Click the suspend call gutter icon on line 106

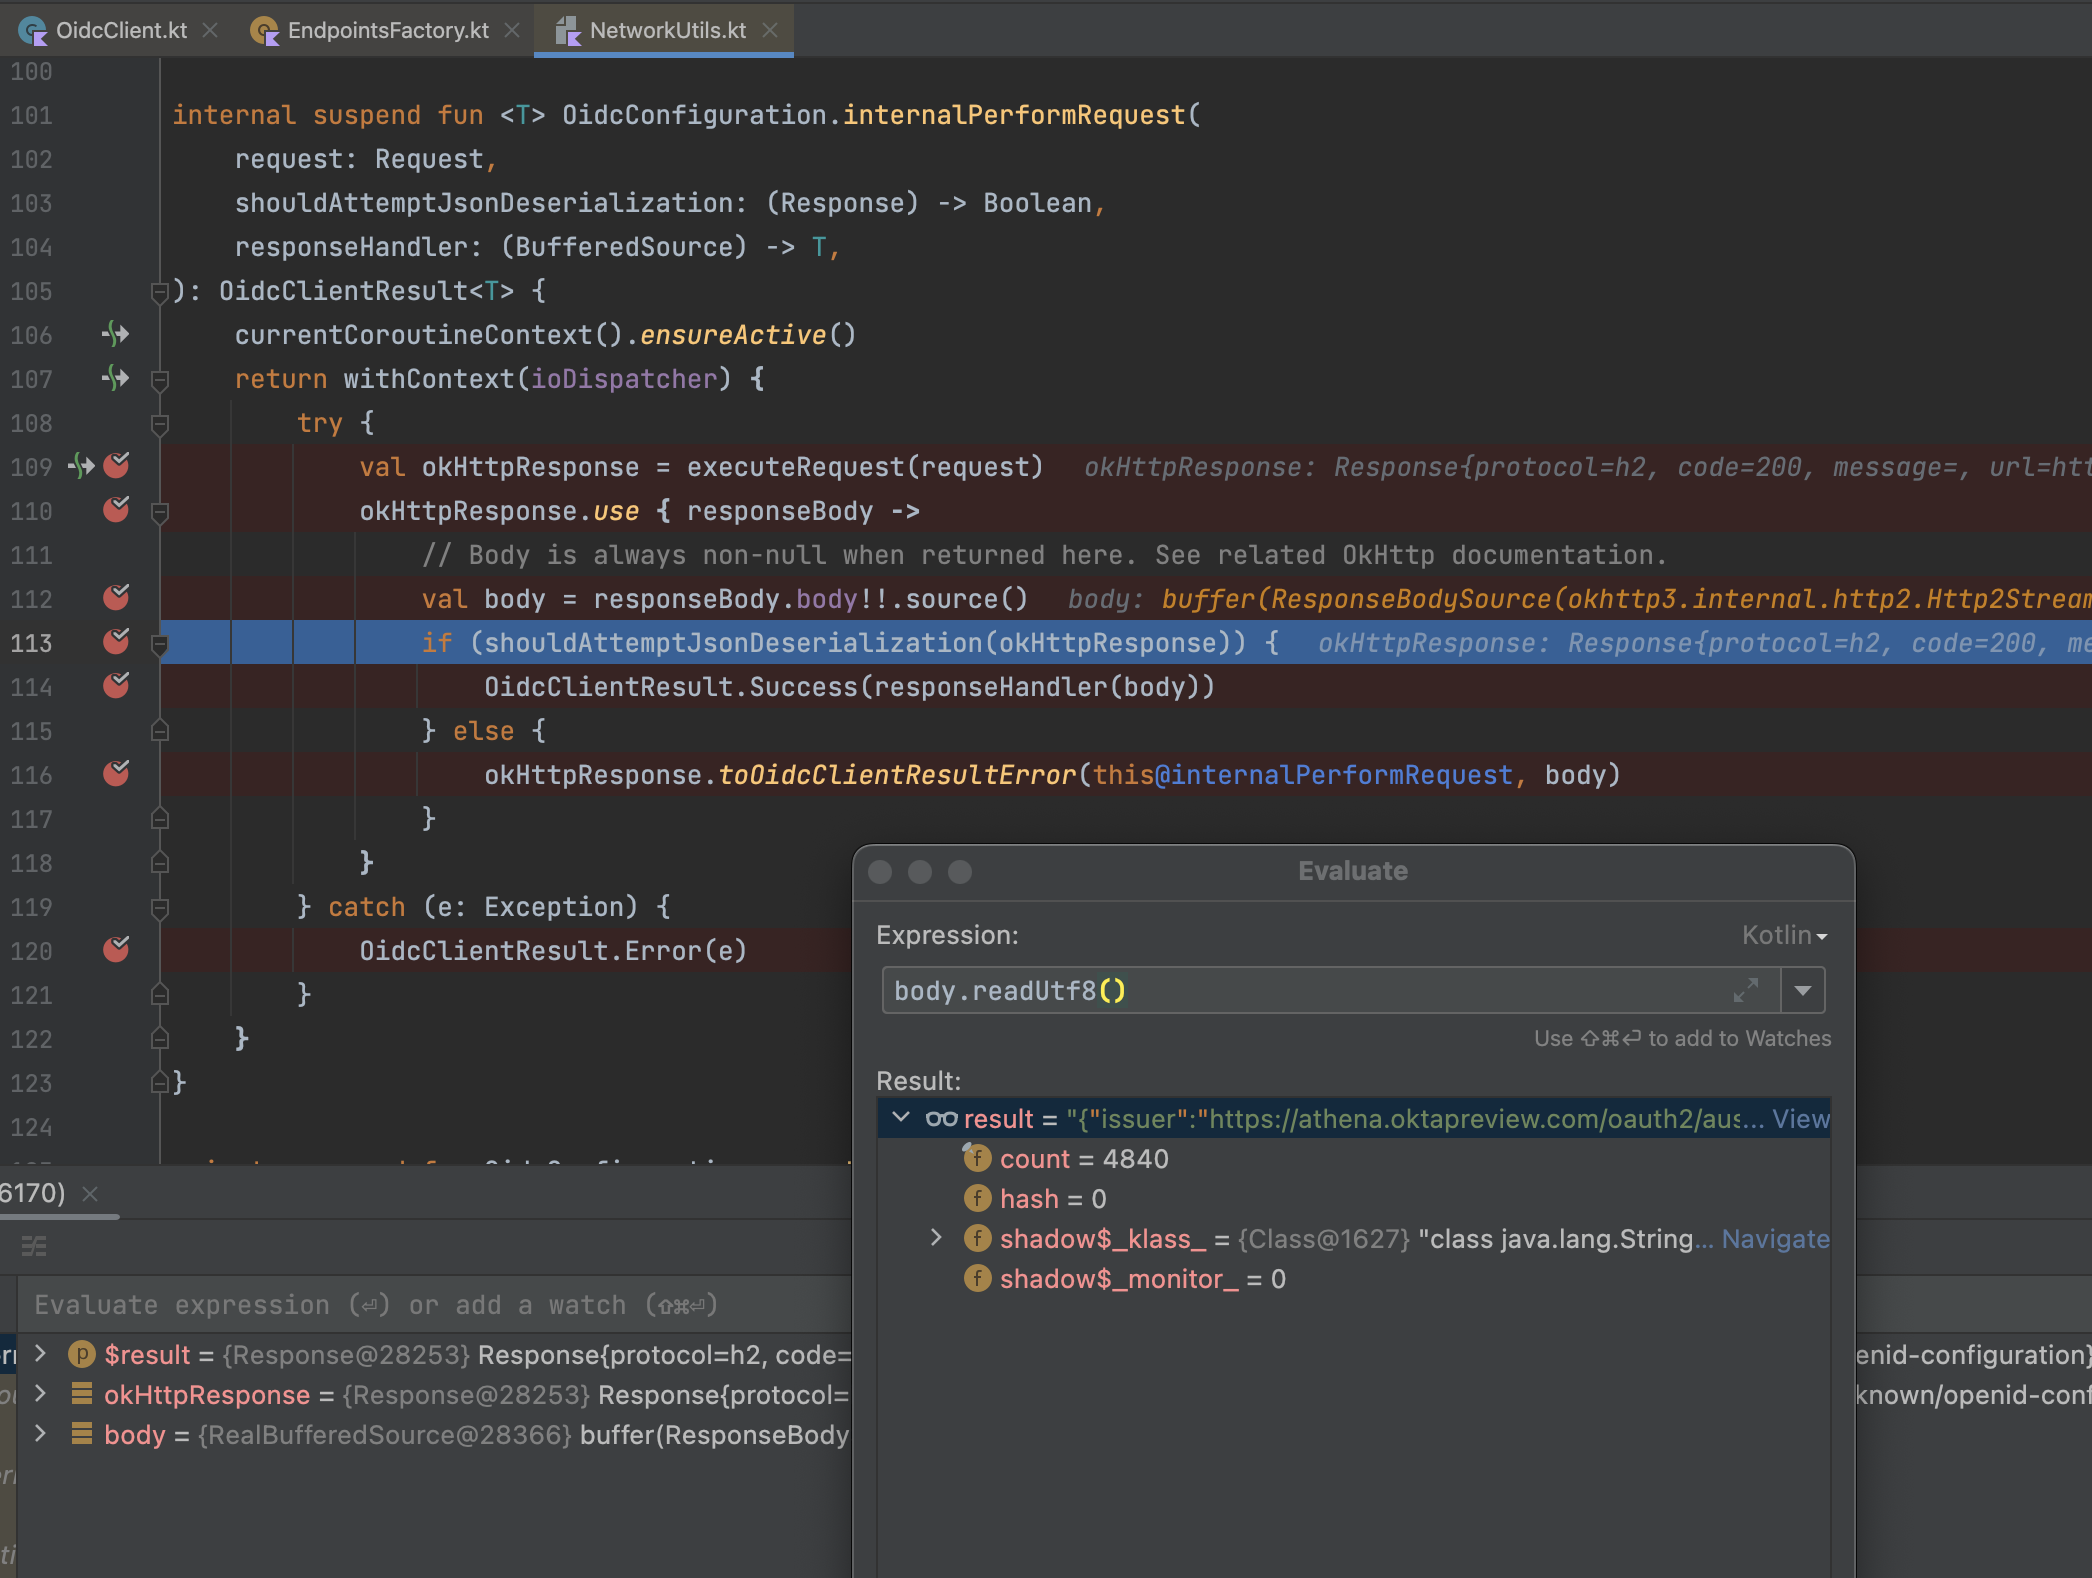click(x=114, y=335)
